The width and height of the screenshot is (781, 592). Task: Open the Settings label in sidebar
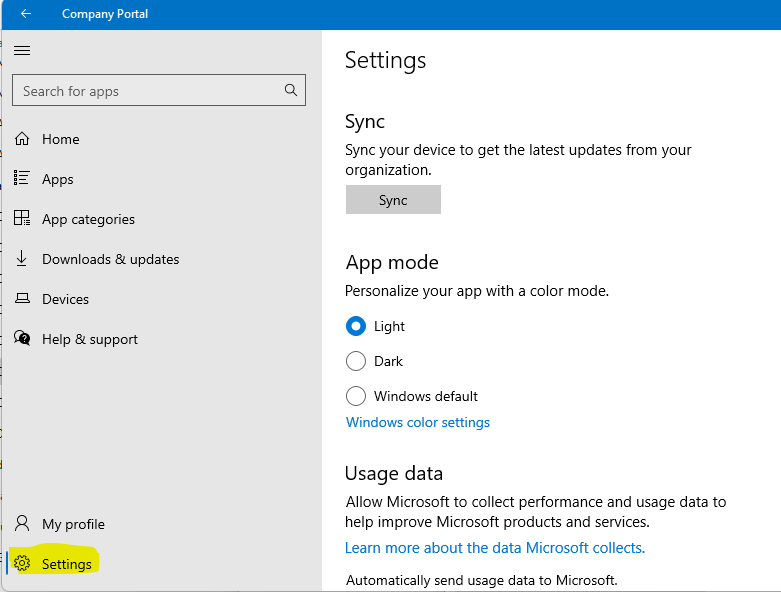click(x=67, y=564)
